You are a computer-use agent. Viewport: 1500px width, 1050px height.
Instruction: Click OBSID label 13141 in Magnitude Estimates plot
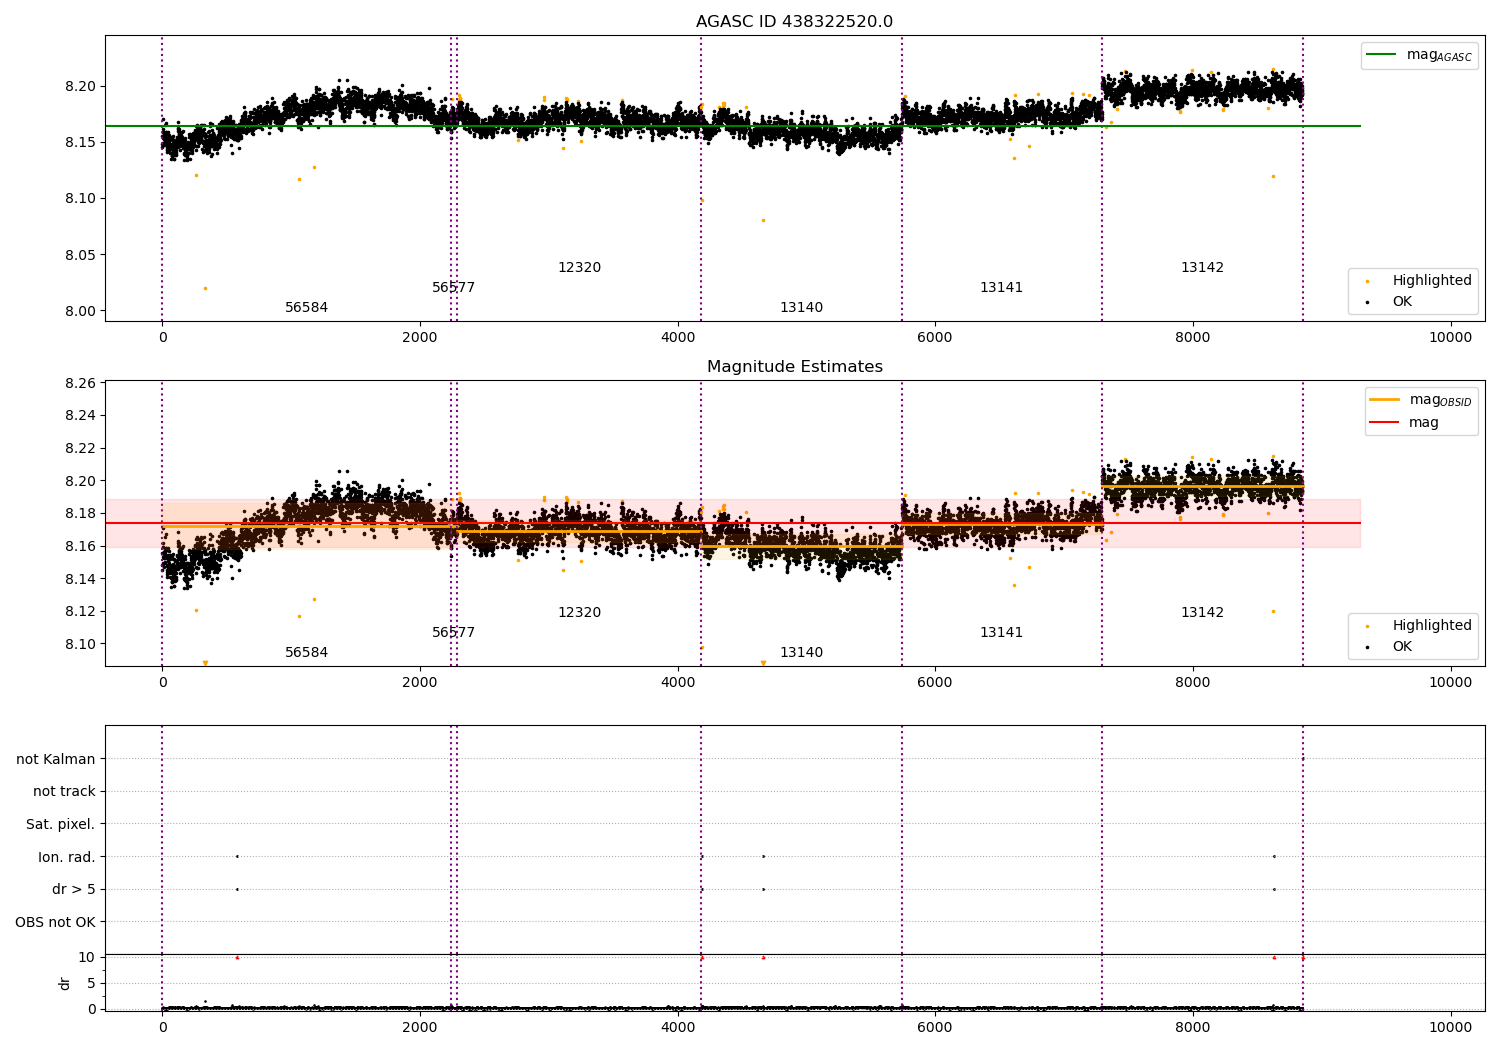[1001, 632]
